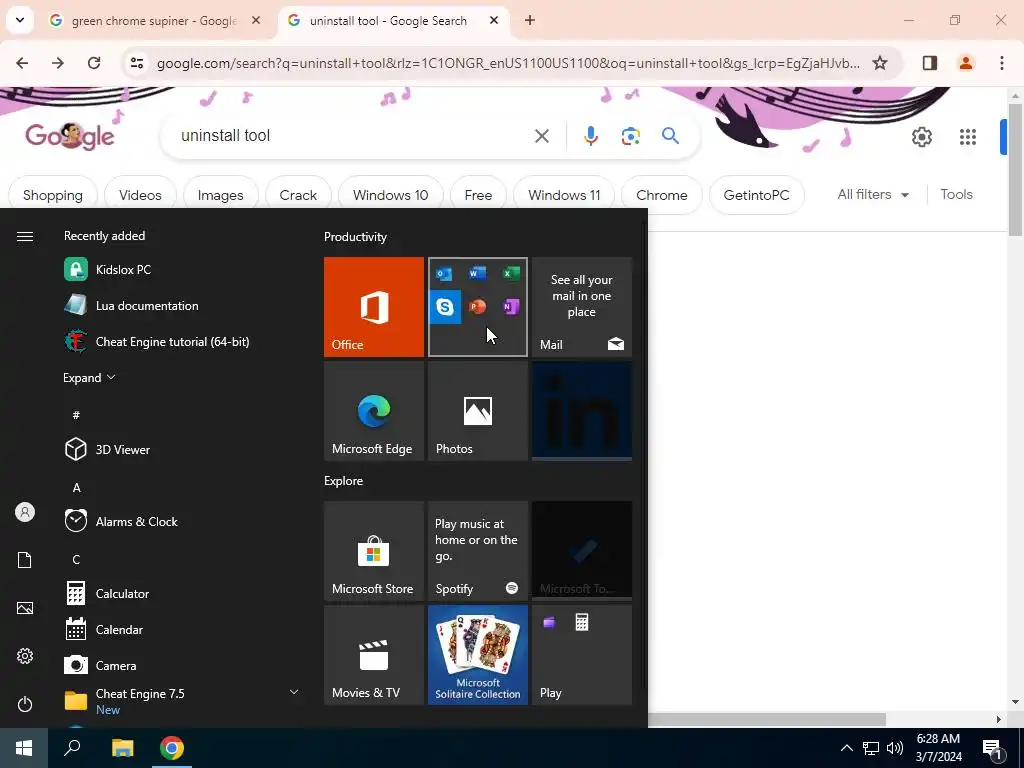Select the Windows 11 filter chip
The height and width of the screenshot is (768, 1024).
pyautogui.click(x=564, y=195)
